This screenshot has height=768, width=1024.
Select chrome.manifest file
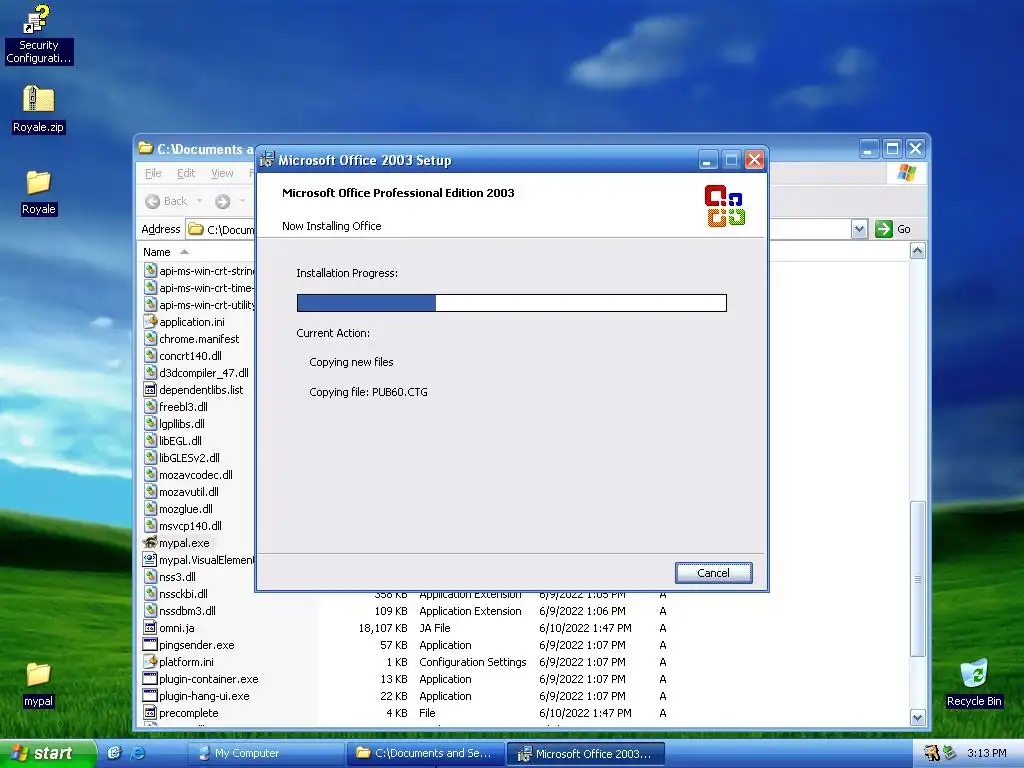pos(191,339)
